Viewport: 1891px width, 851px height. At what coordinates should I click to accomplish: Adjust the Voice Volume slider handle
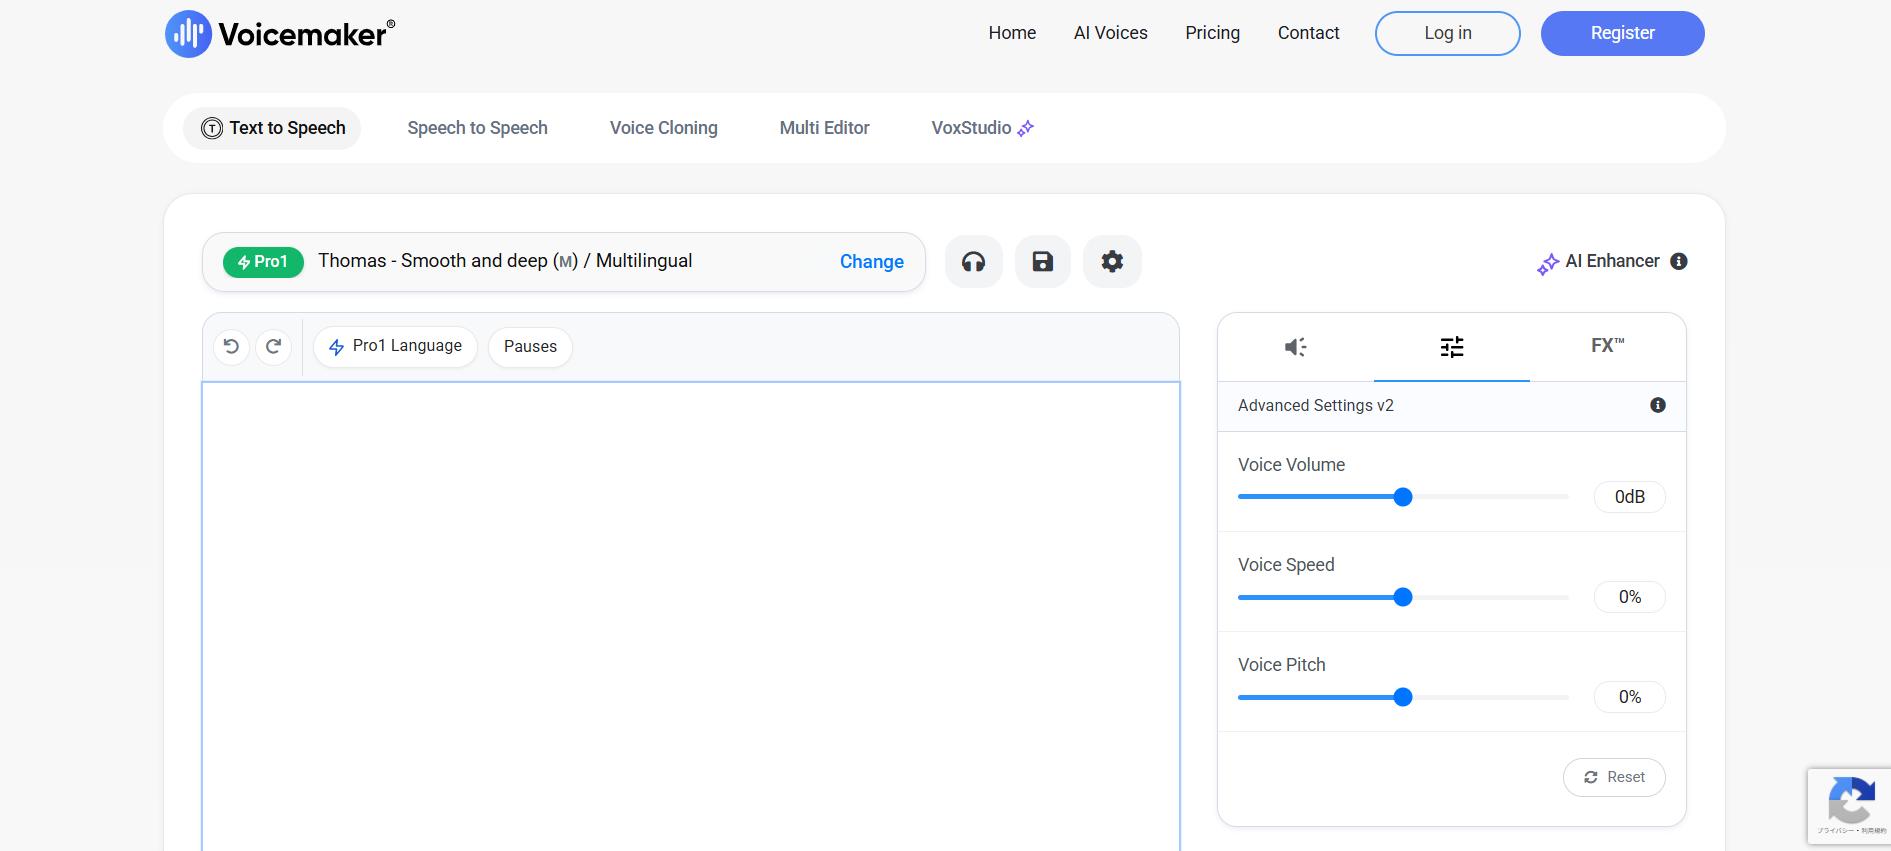(x=1402, y=497)
